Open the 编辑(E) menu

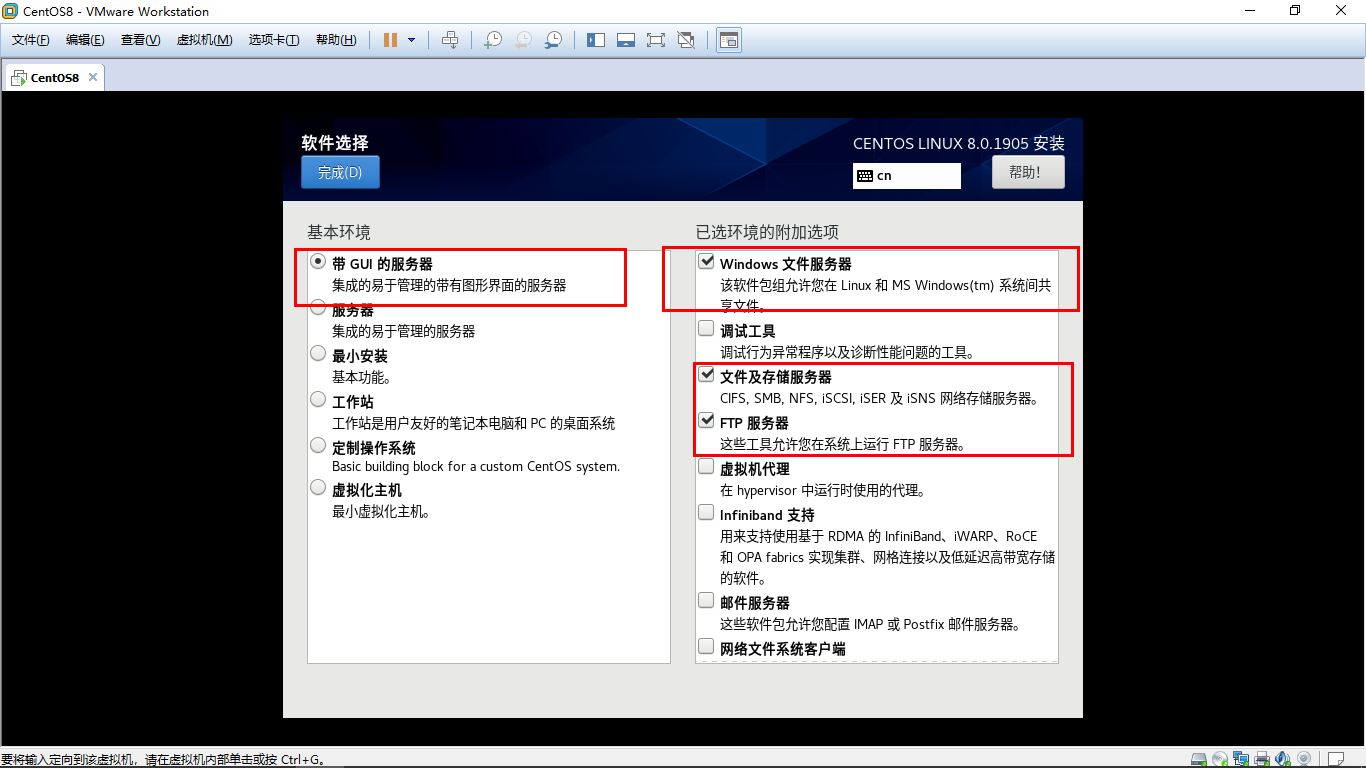click(85, 40)
